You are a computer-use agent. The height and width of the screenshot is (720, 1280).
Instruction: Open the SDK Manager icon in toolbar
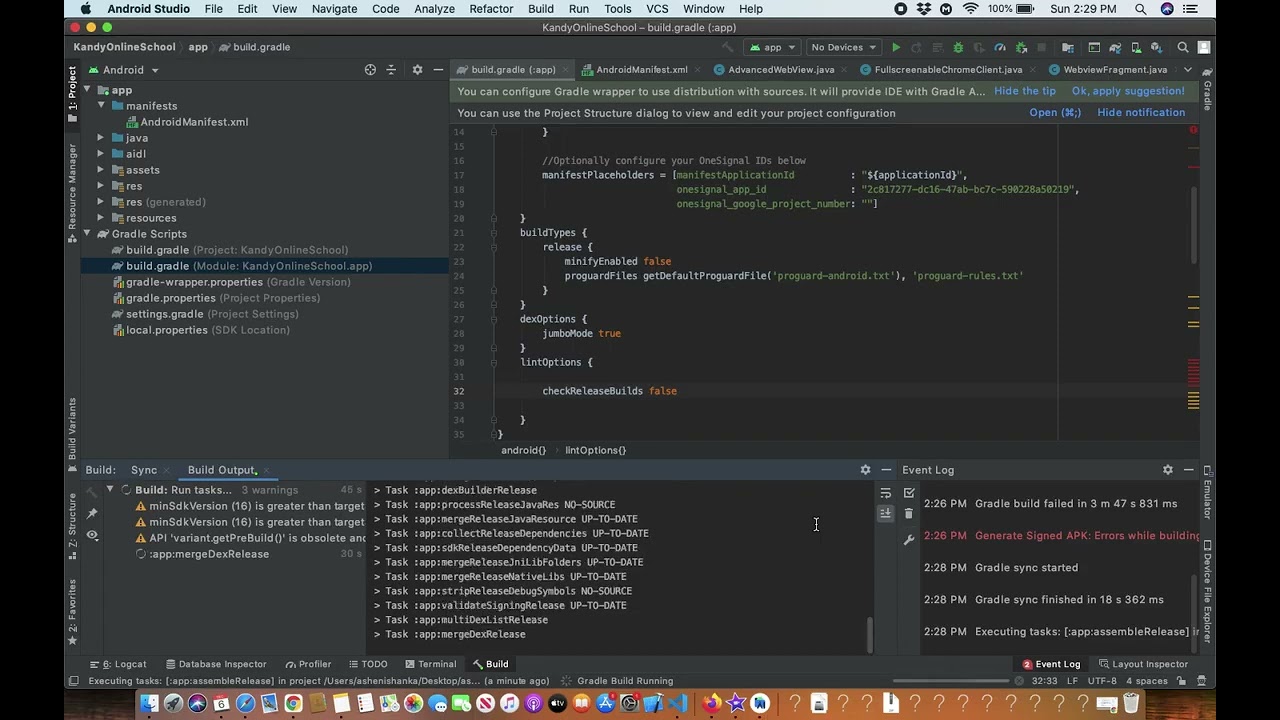click(x=1157, y=47)
